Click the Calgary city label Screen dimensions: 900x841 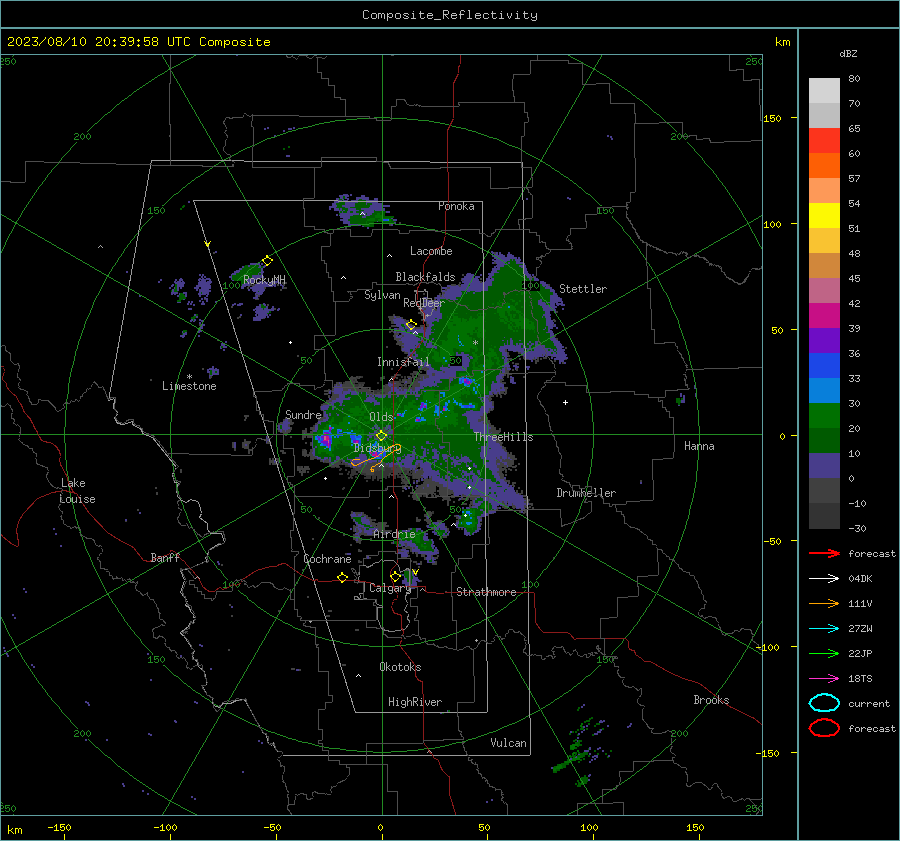pos(390,588)
